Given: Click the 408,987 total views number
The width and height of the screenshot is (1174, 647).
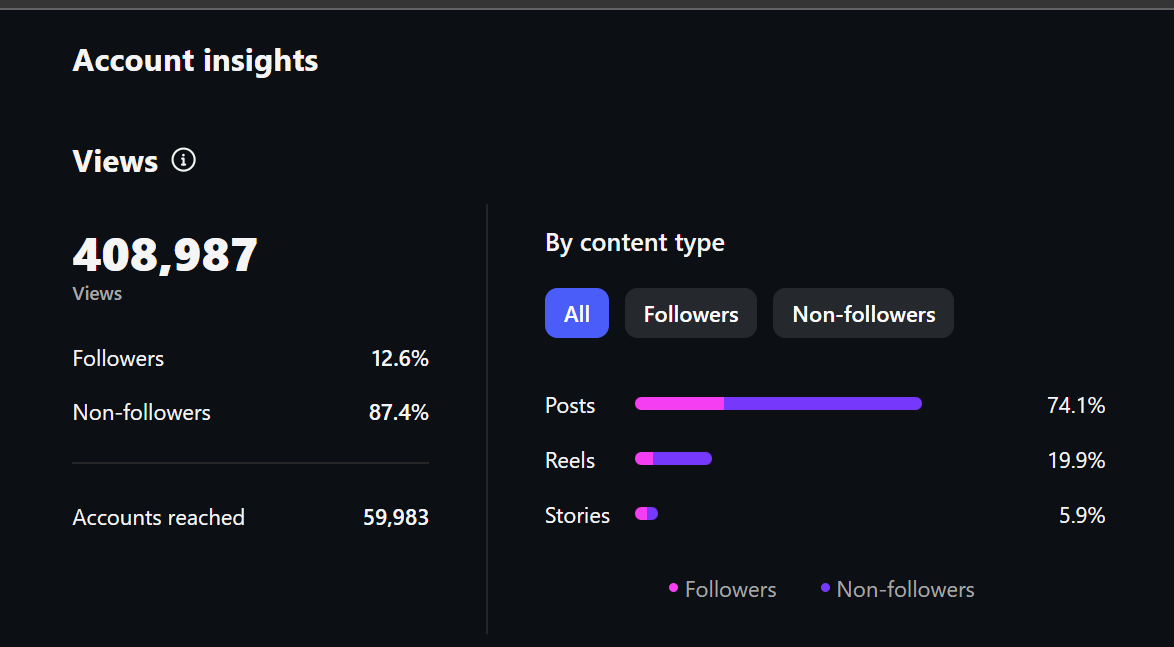Looking at the screenshot, I should [165, 256].
